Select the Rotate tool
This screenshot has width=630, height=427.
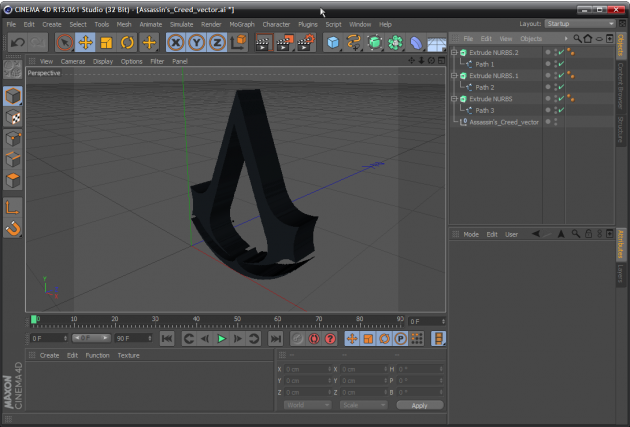point(128,42)
